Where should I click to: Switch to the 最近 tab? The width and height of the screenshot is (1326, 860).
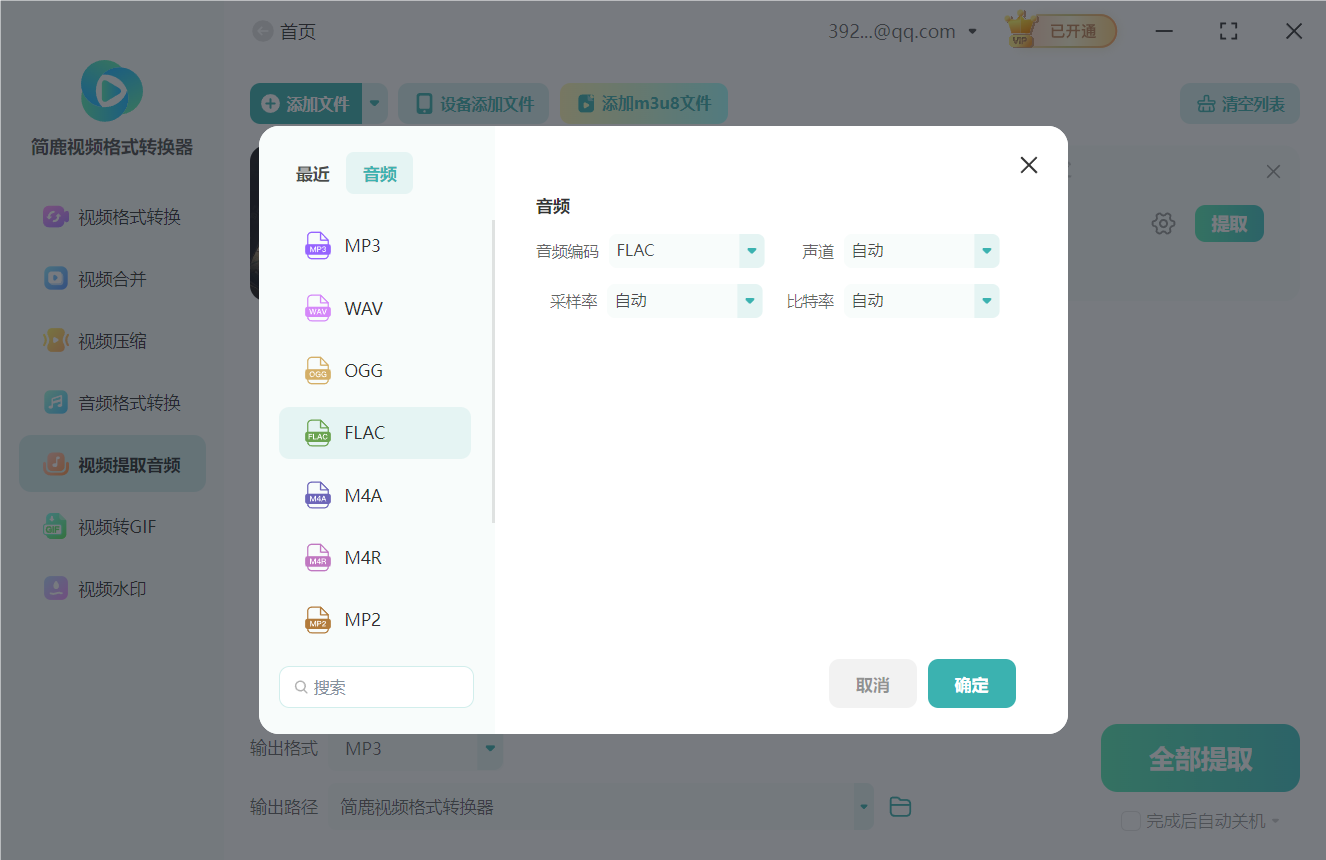pyautogui.click(x=312, y=172)
